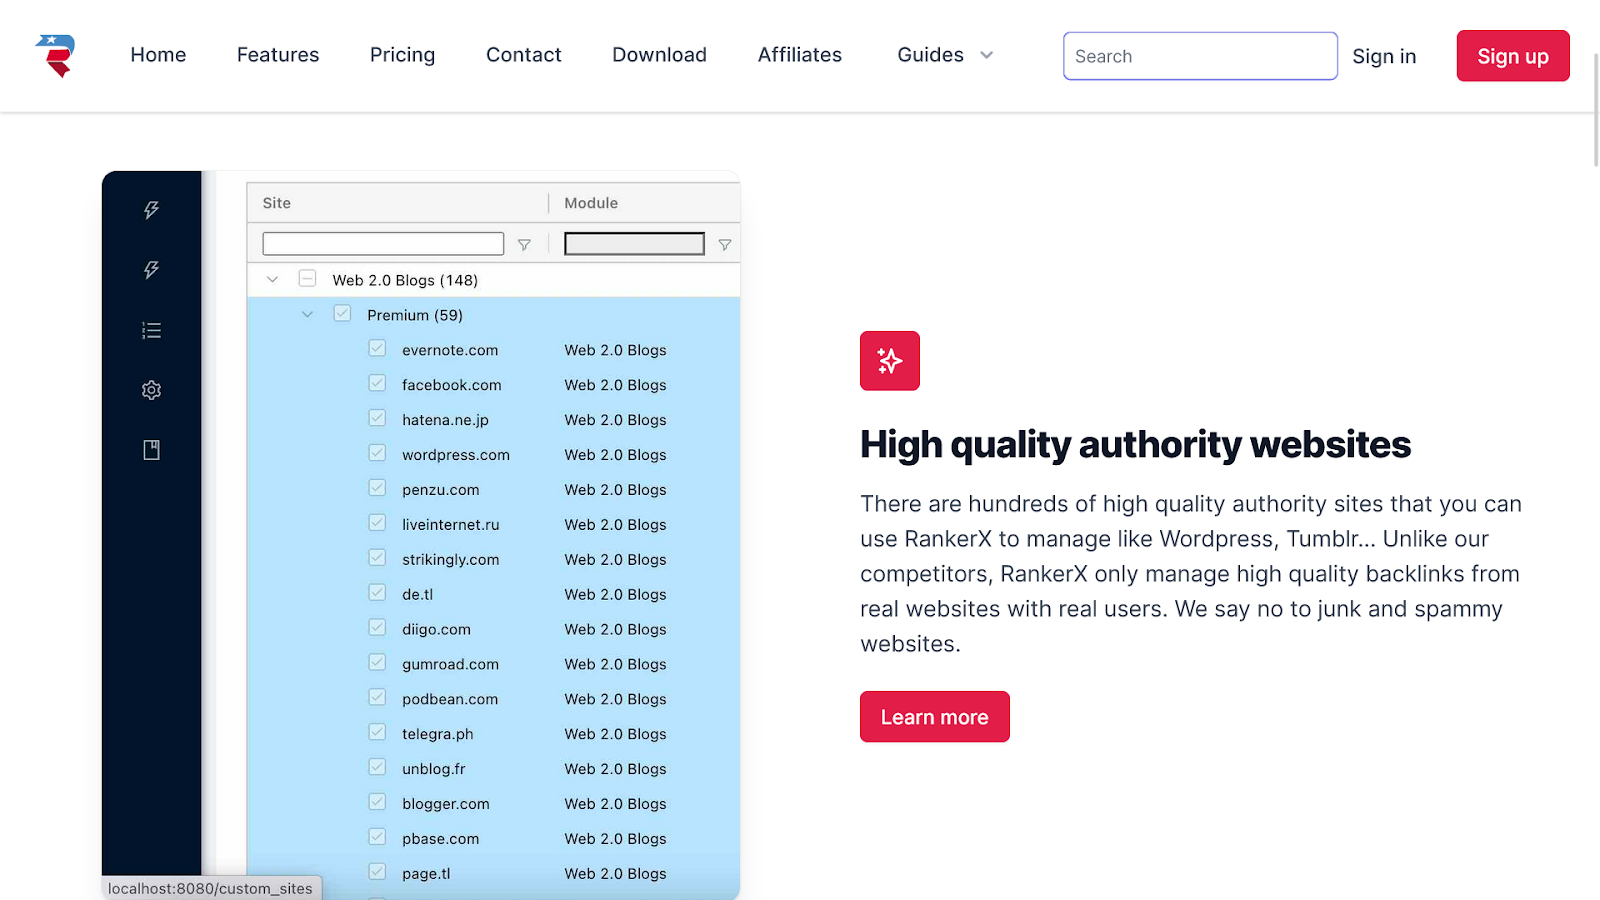Toggle the Premium (59) group checkbox
Screen dimensions: 1600x900
pyautogui.click(x=342, y=313)
